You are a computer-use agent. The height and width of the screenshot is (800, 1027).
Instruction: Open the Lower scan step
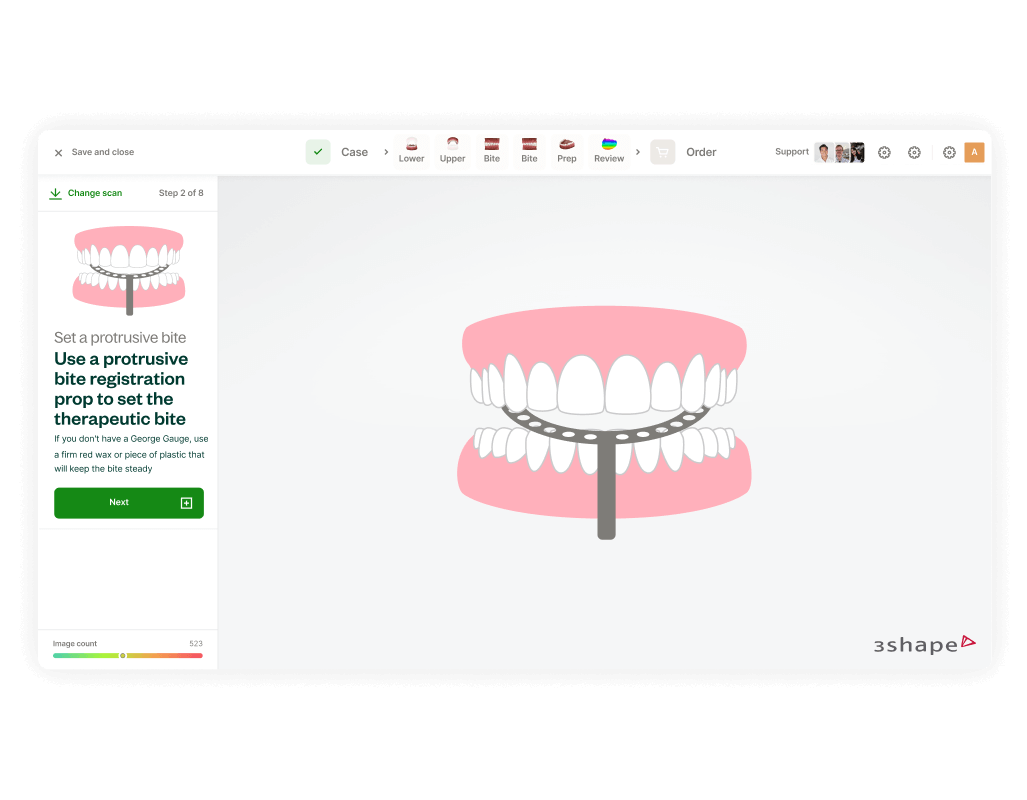pos(411,151)
